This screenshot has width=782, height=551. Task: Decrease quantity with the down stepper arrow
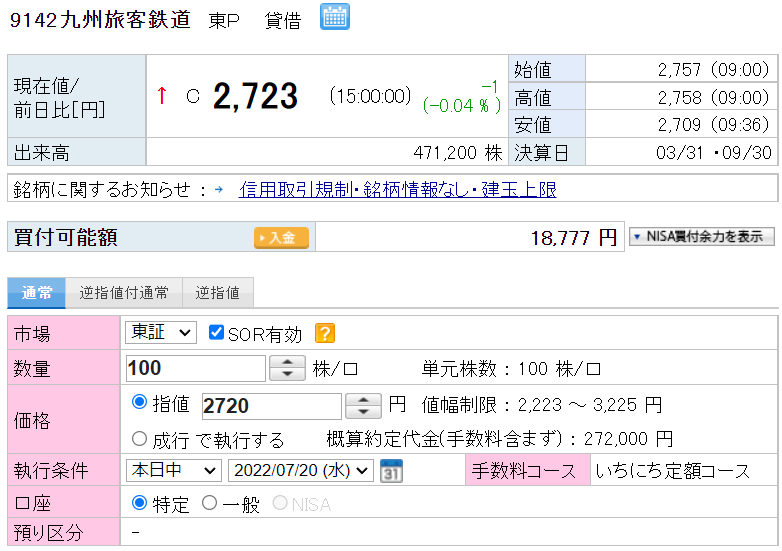[288, 375]
